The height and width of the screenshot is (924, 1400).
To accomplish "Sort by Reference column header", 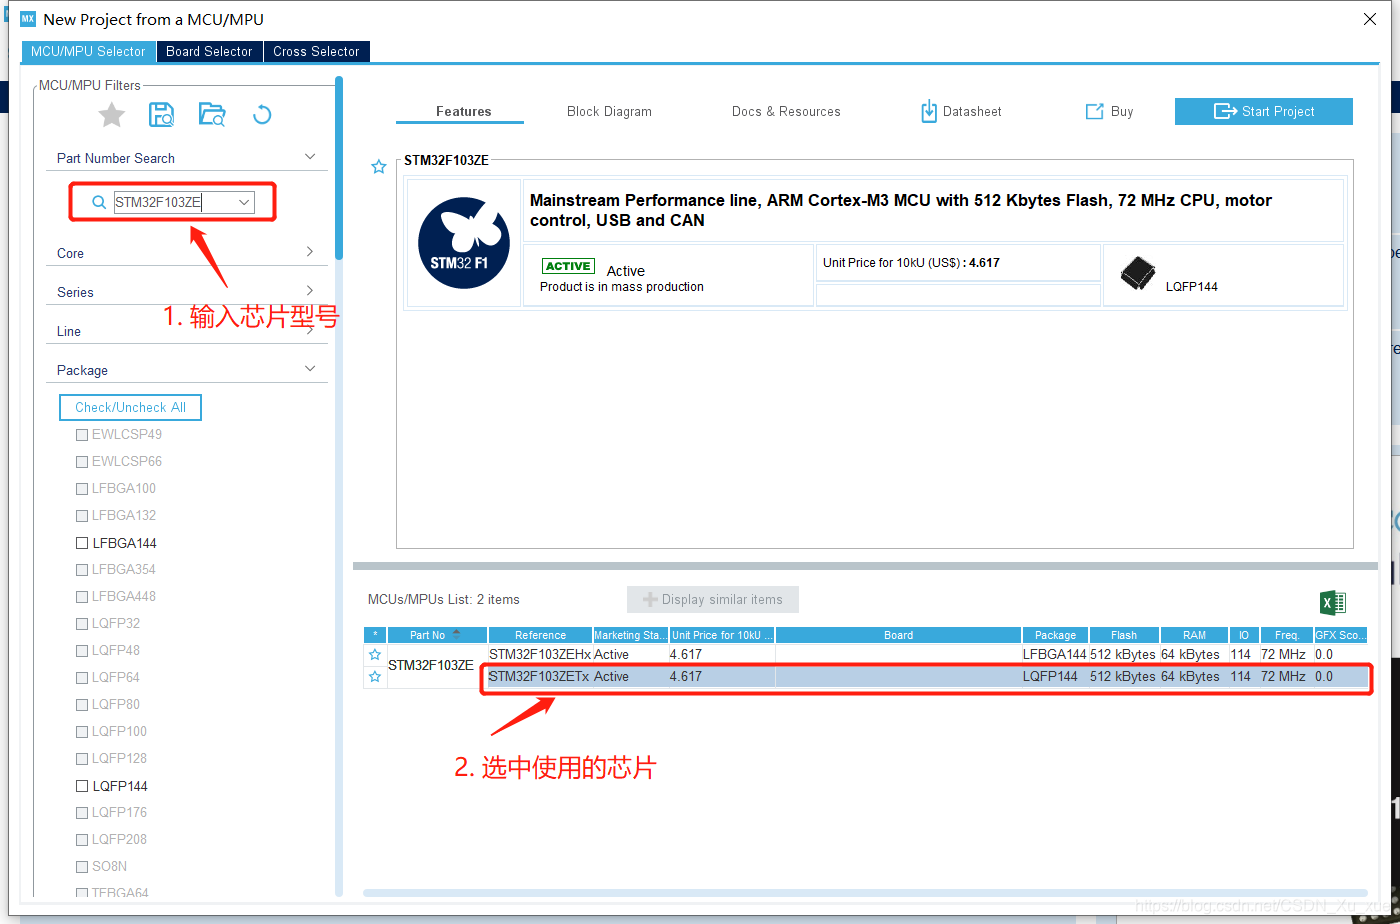I will pos(540,635).
